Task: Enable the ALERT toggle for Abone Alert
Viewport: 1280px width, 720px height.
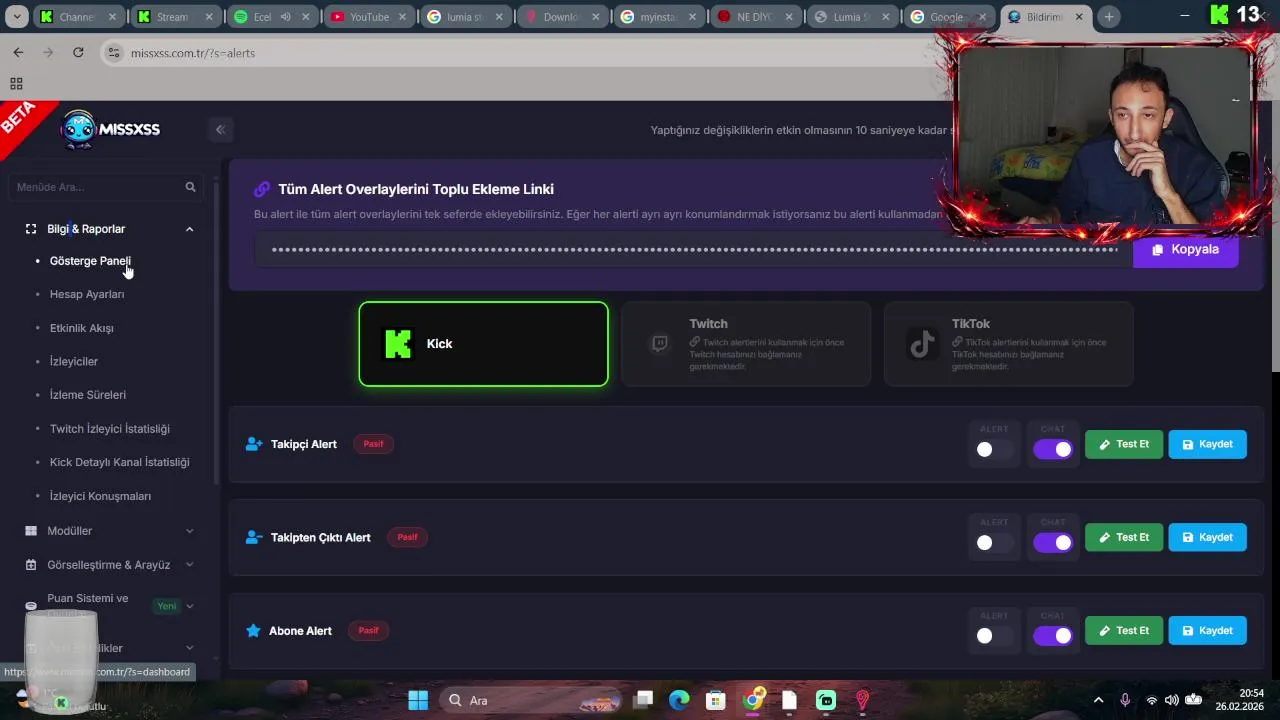Action: point(994,635)
